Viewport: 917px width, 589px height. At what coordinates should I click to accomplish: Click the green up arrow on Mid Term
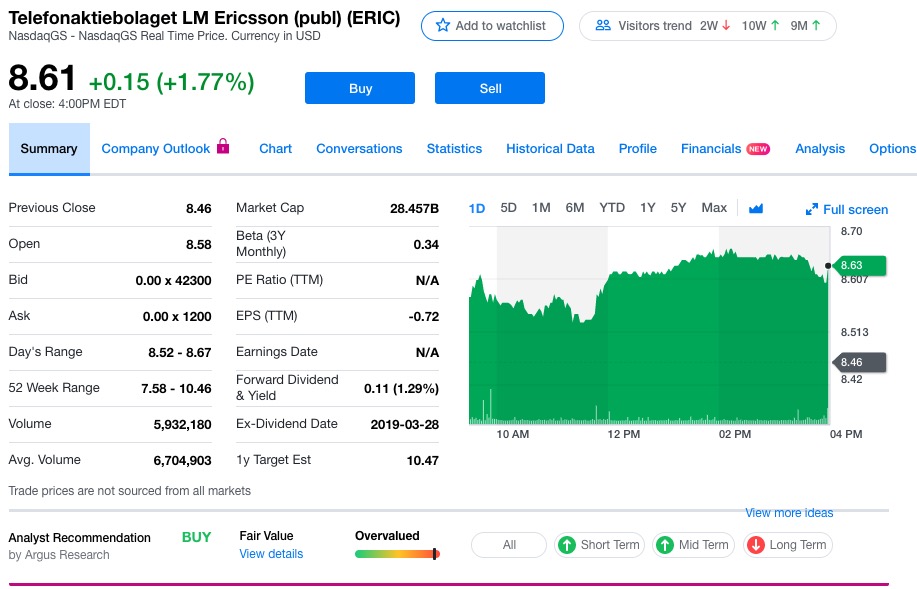(665, 545)
